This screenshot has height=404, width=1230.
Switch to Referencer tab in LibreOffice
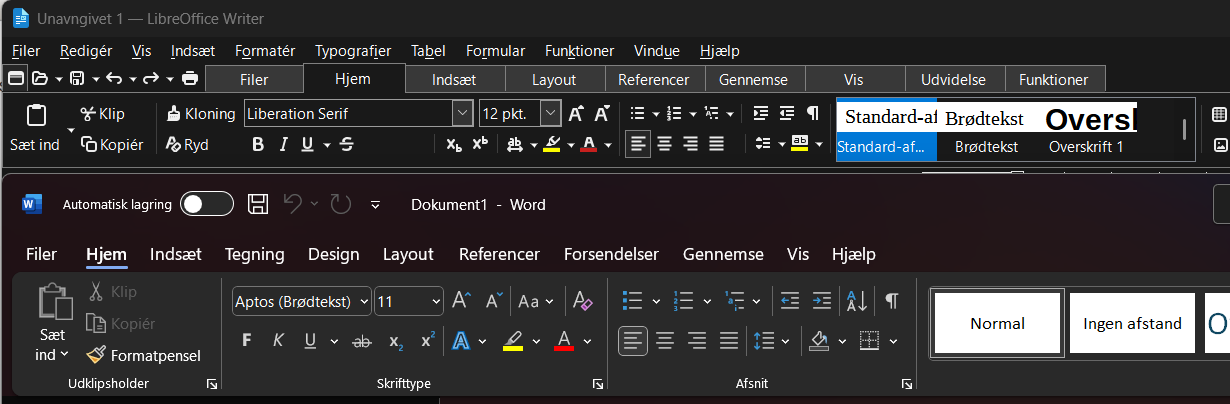click(x=654, y=79)
